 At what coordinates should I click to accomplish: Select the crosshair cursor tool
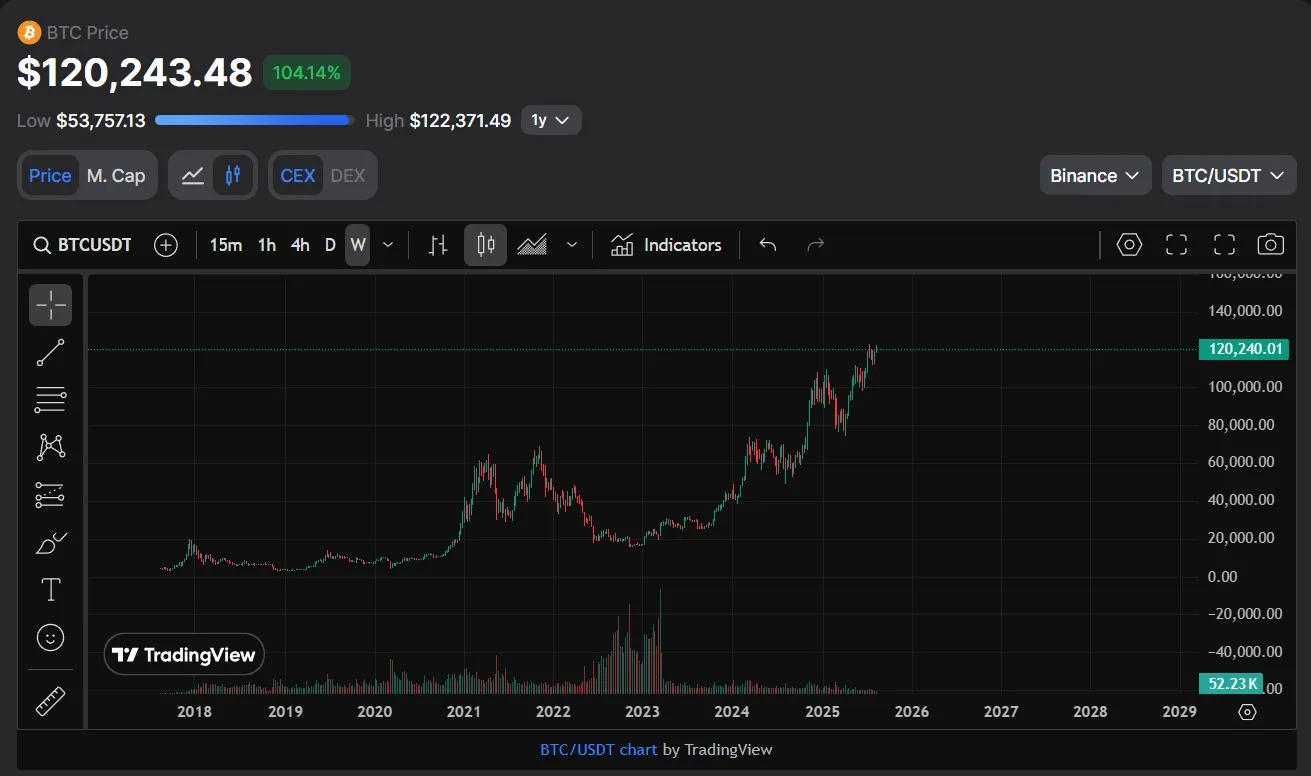pyautogui.click(x=50, y=305)
